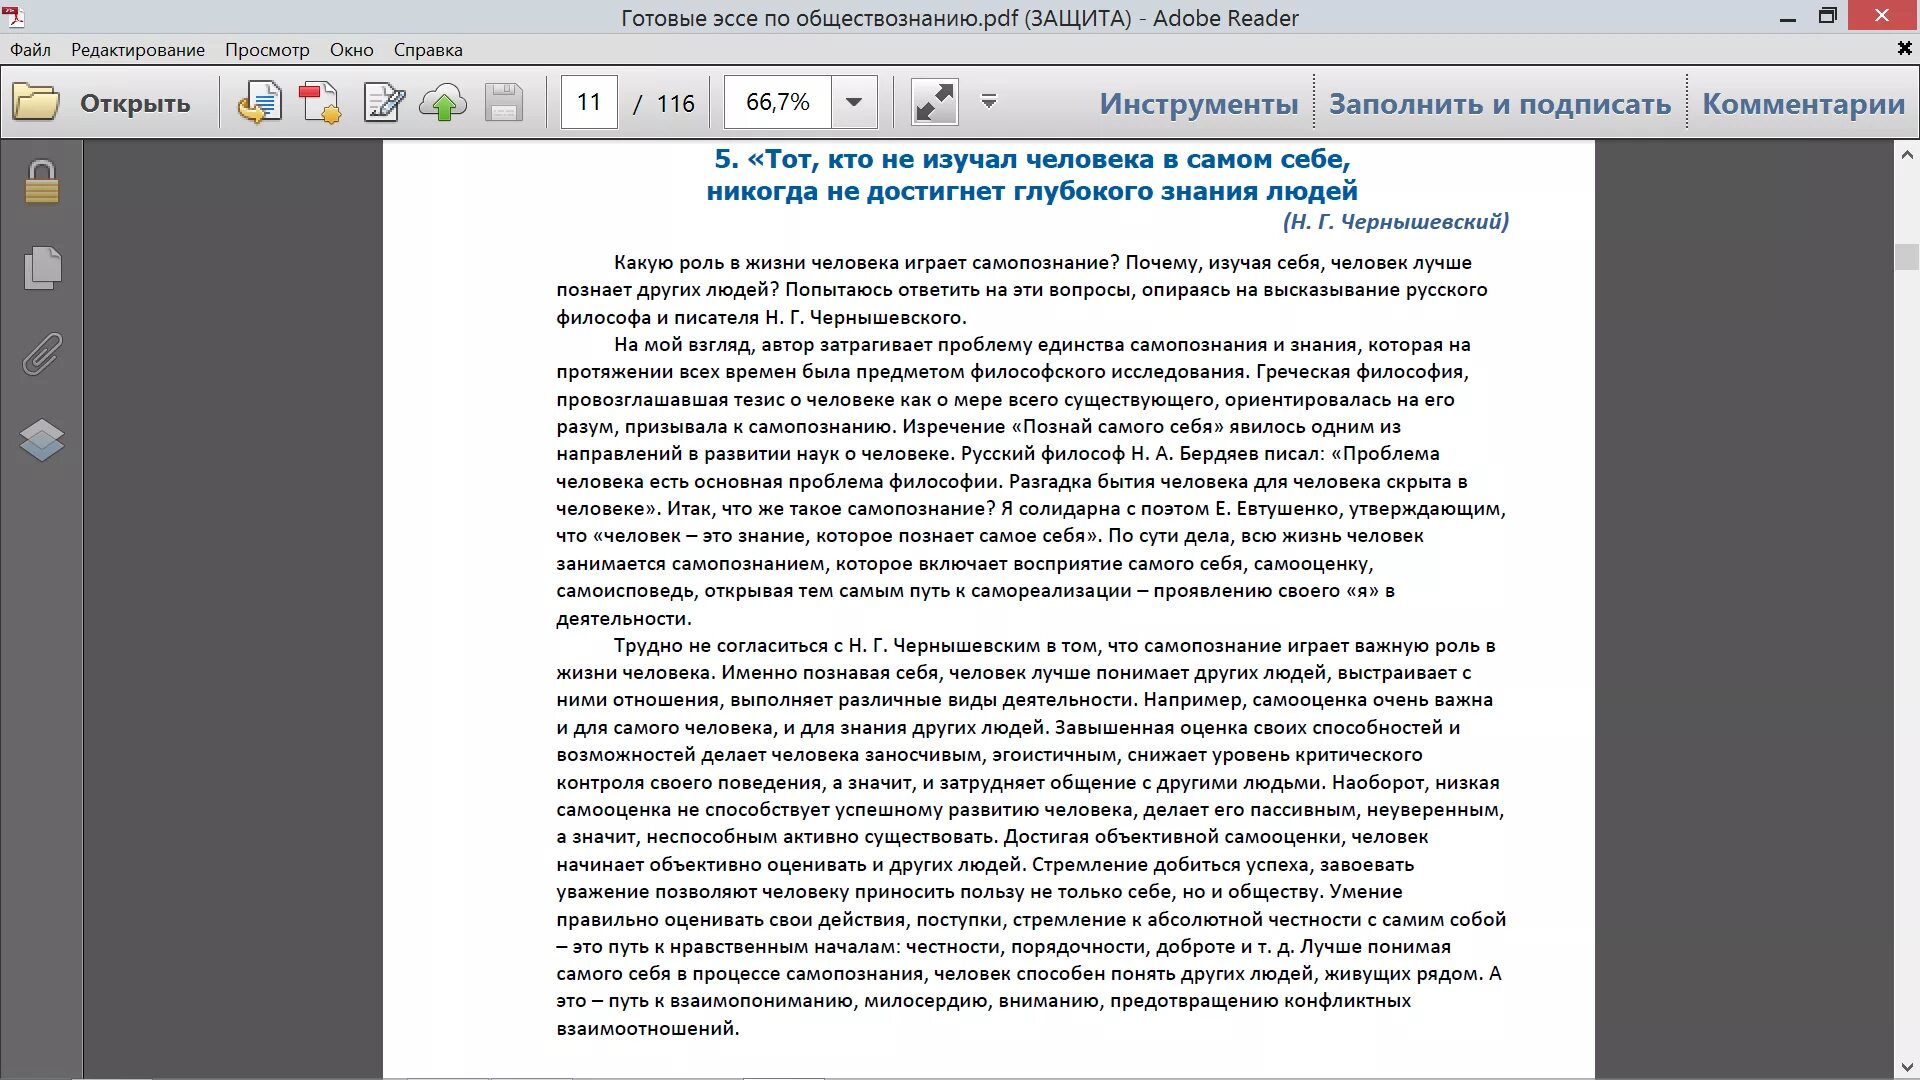The image size is (1920, 1080).
Task: Click the create PDF icon
Action: point(320,103)
